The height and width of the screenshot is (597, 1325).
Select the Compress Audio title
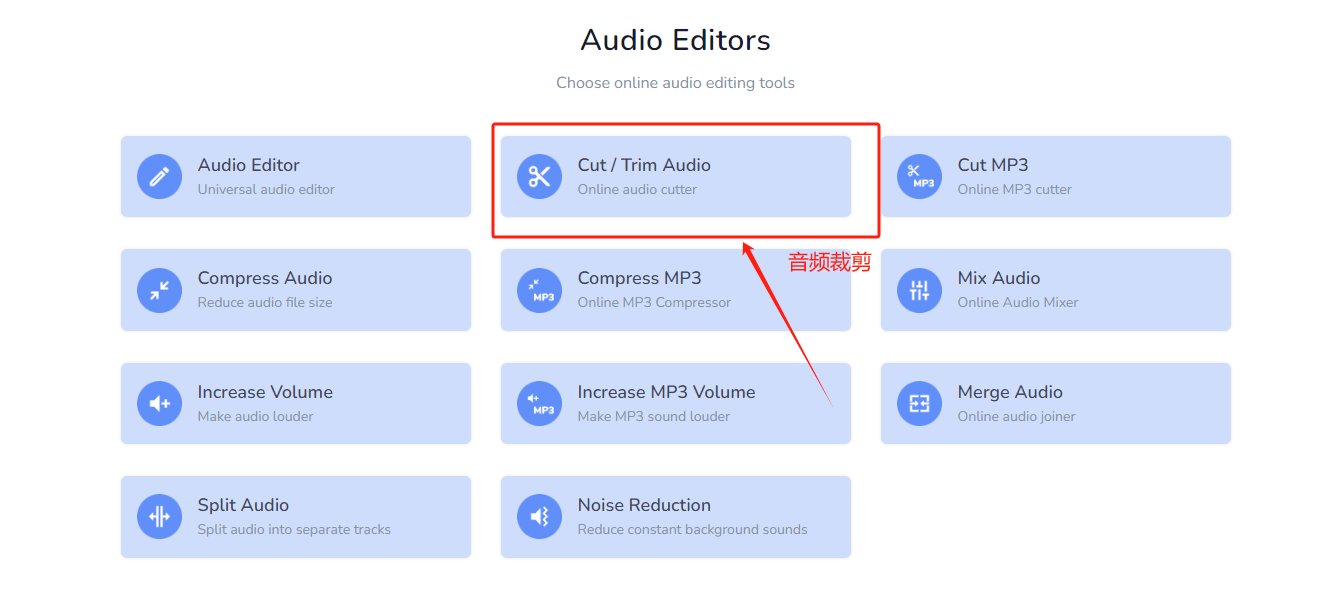pyautogui.click(x=265, y=278)
